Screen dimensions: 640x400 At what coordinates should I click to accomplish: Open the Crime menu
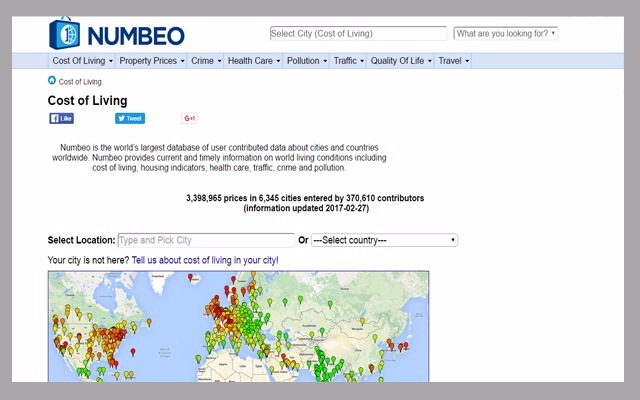[x=206, y=61]
